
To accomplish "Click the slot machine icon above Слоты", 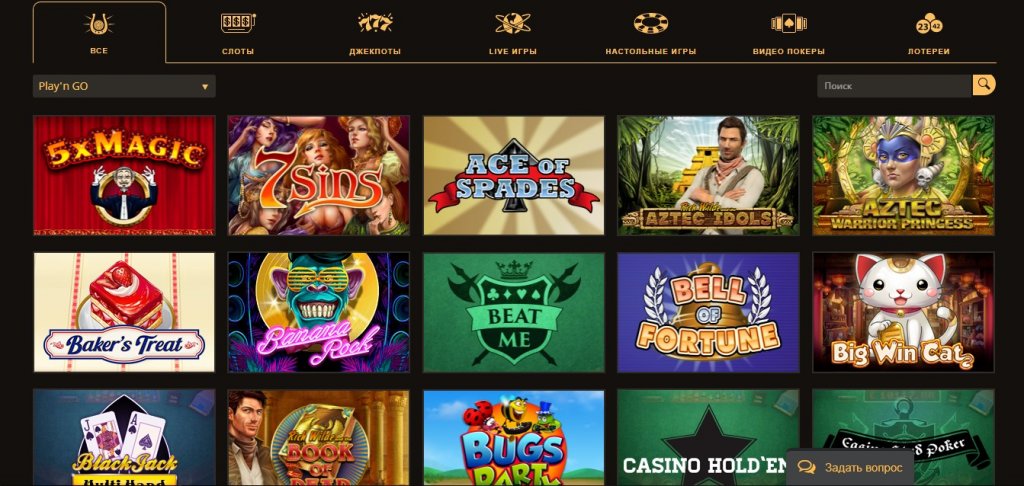I will [x=238, y=23].
